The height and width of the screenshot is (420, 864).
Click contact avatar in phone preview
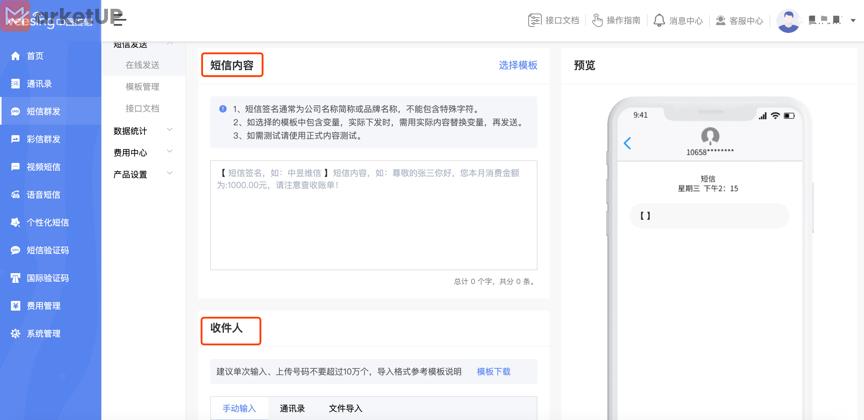coord(710,136)
